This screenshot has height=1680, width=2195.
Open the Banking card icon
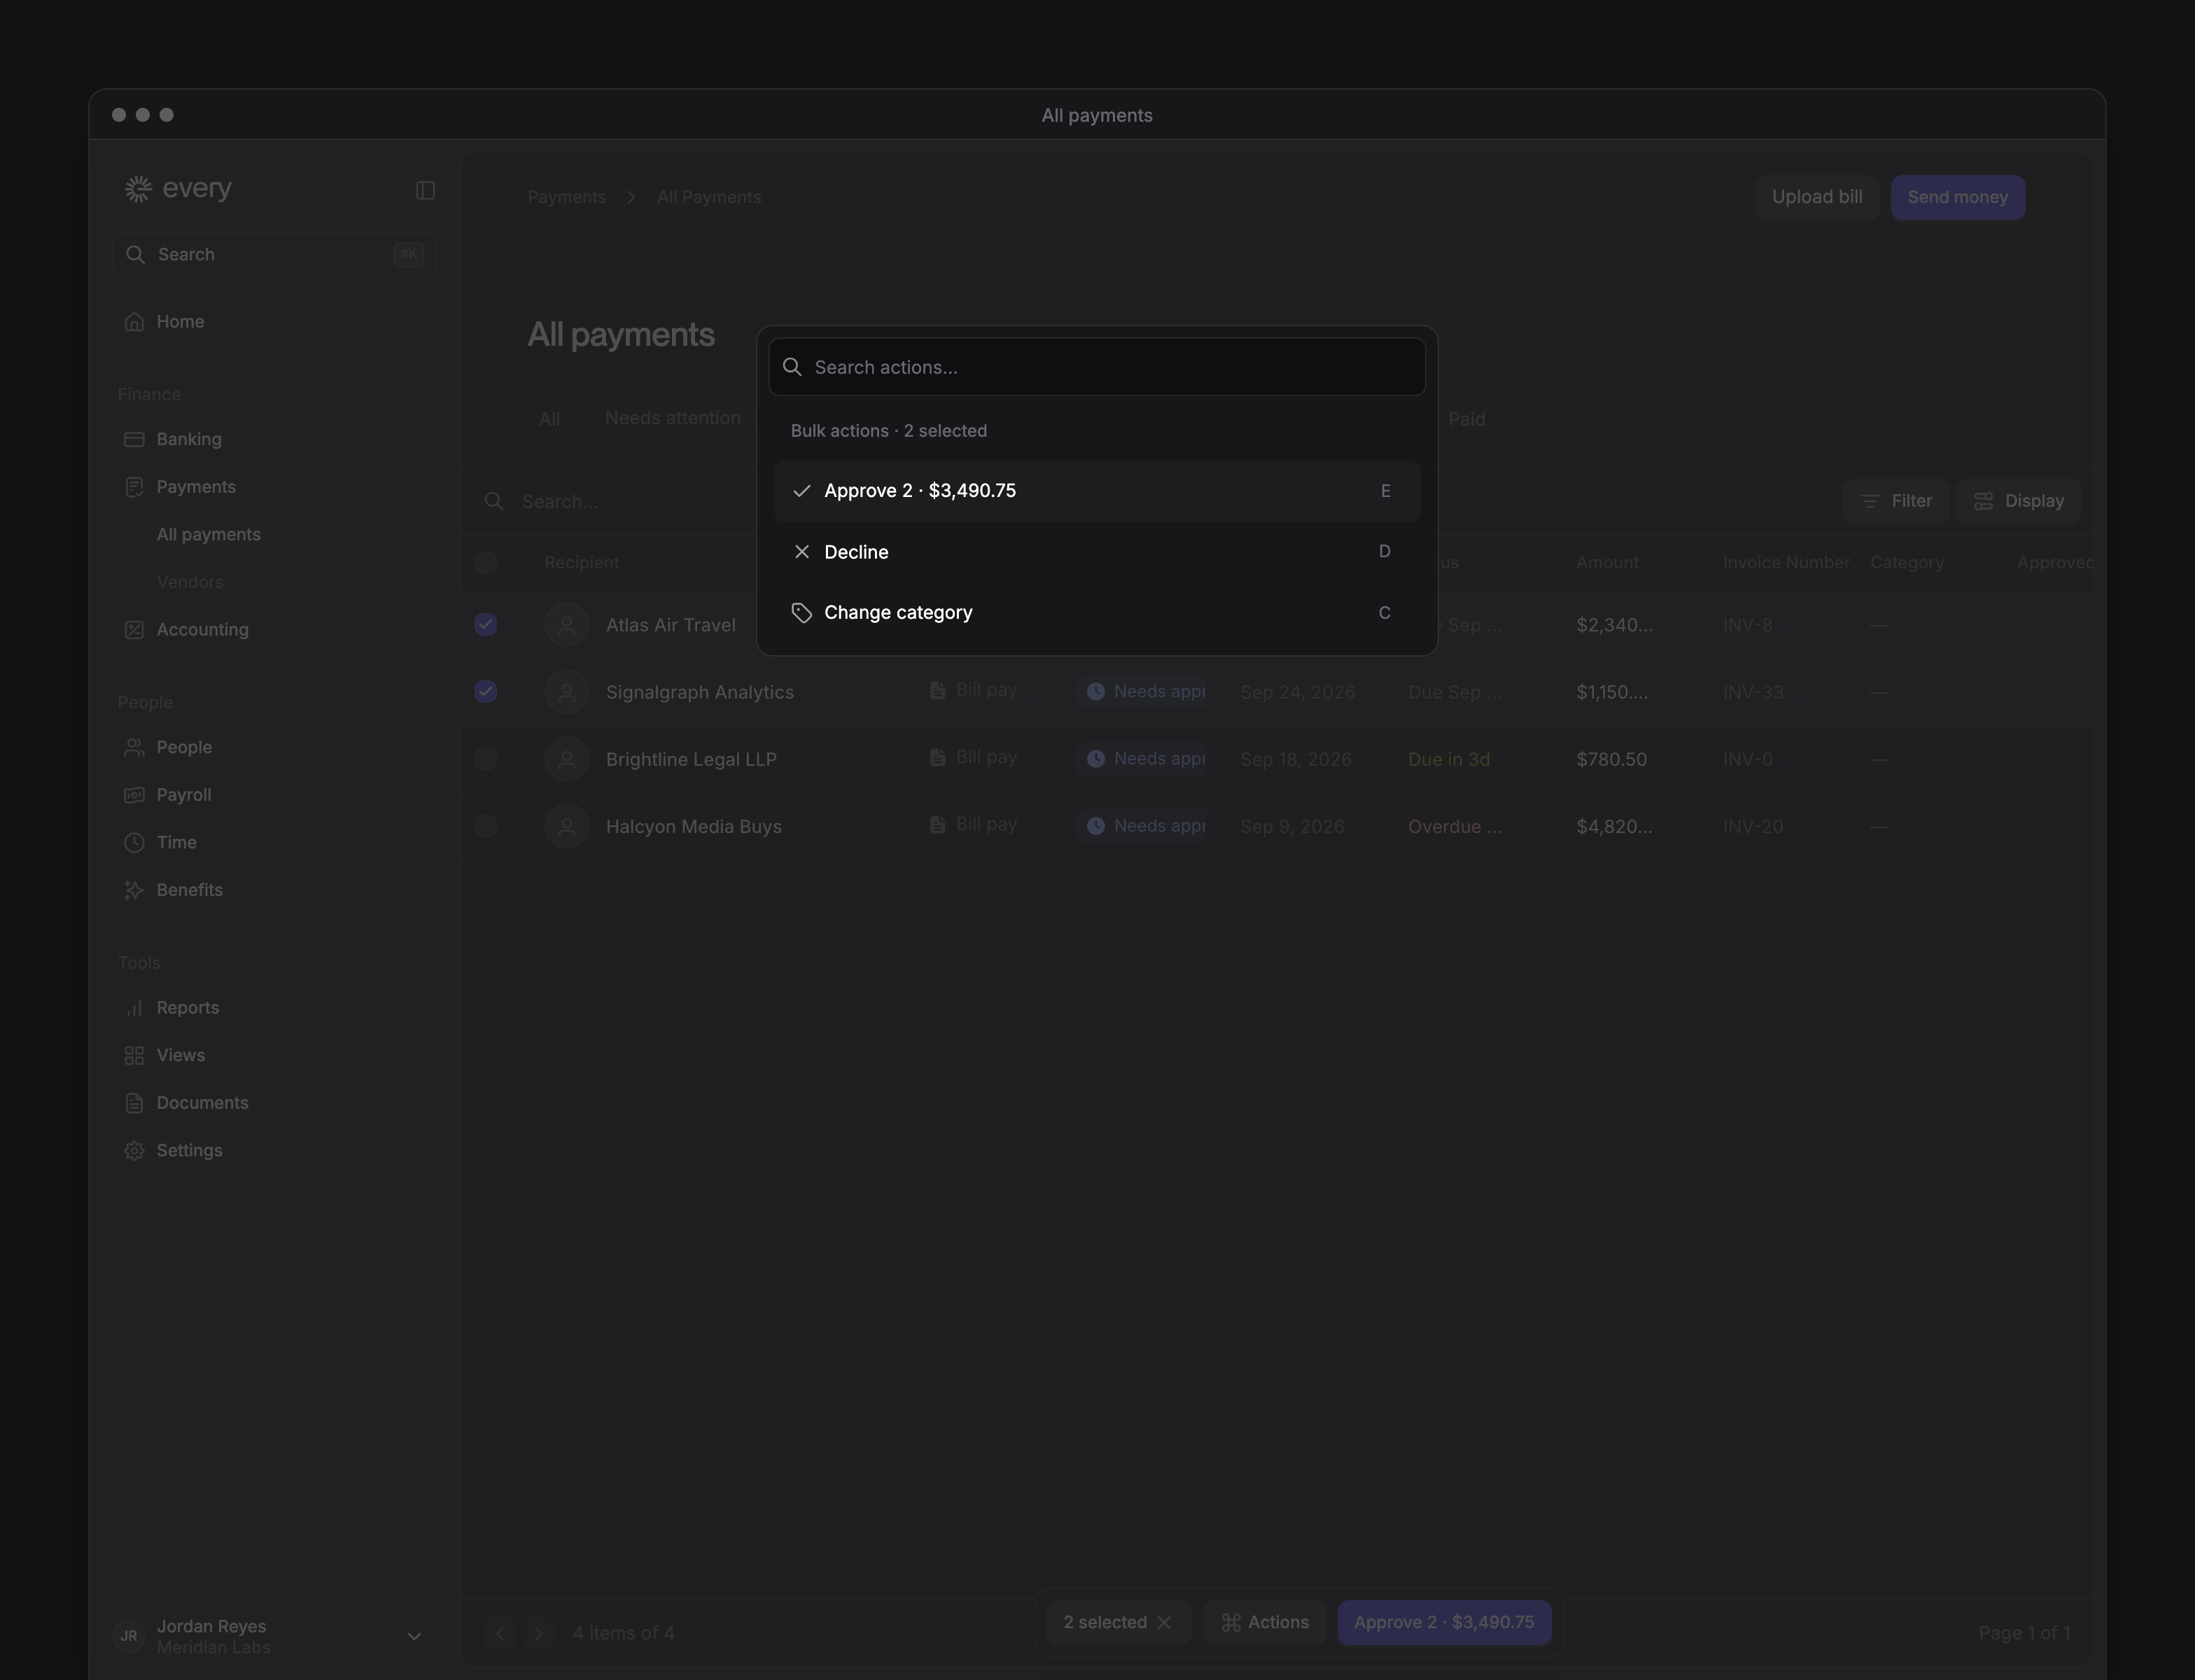coord(134,440)
